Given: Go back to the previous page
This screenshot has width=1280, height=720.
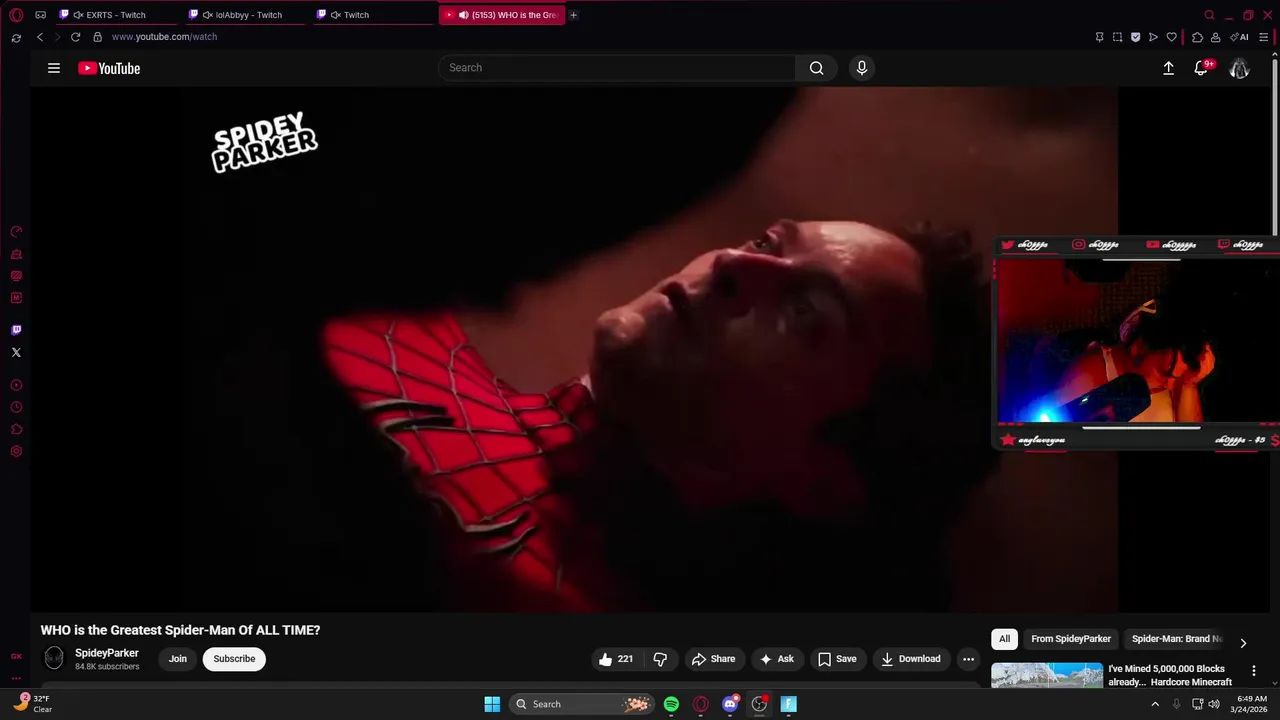Looking at the screenshot, I should pyautogui.click(x=40, y=37).
